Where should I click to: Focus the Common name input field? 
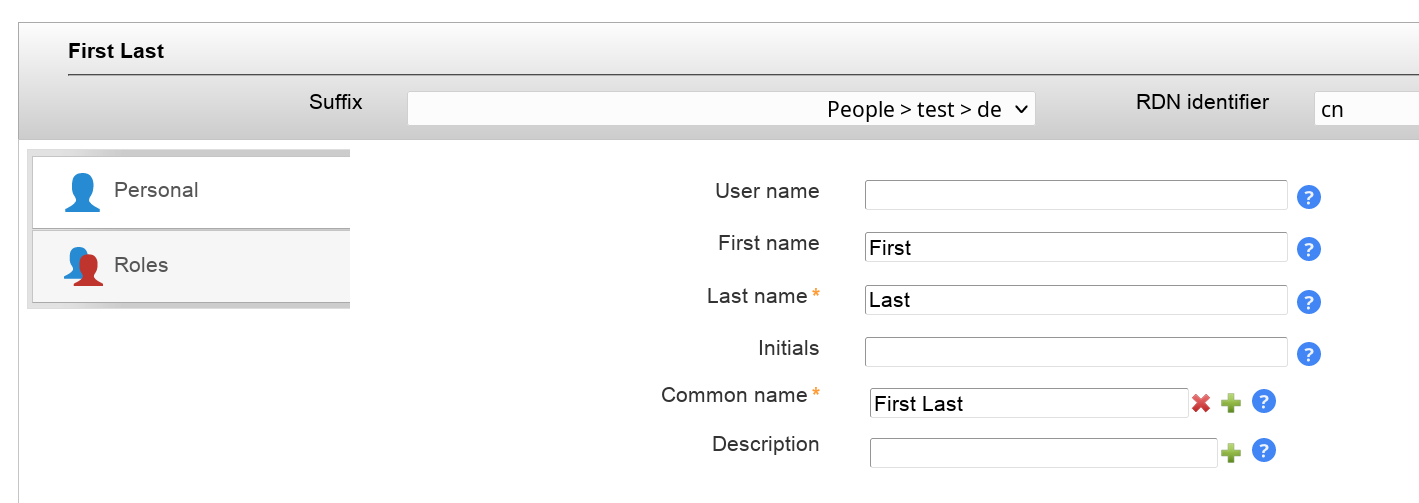1028,403
